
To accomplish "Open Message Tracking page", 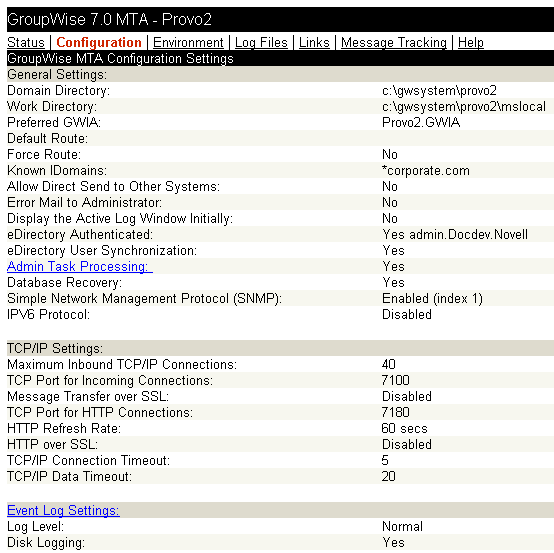I will pos(394,42).
